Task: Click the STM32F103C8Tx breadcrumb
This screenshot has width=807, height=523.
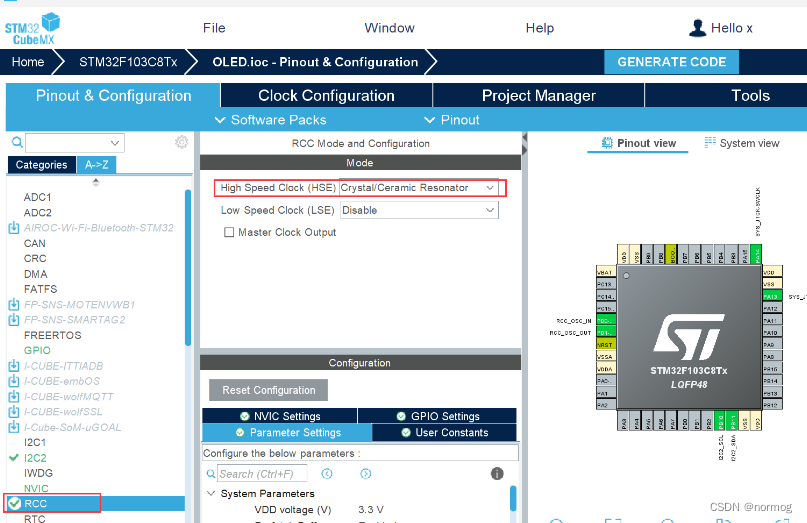Action: point(128,62)
